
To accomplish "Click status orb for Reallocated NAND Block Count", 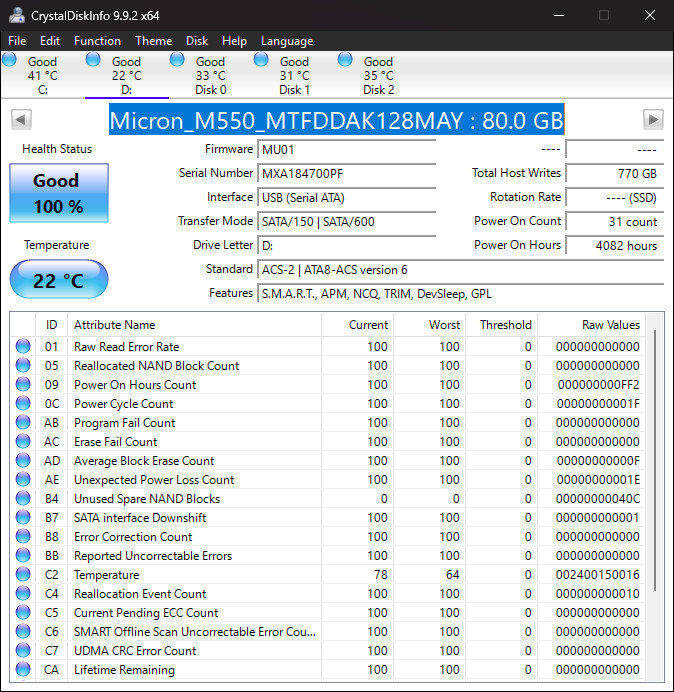I will [x=23, y=365].
